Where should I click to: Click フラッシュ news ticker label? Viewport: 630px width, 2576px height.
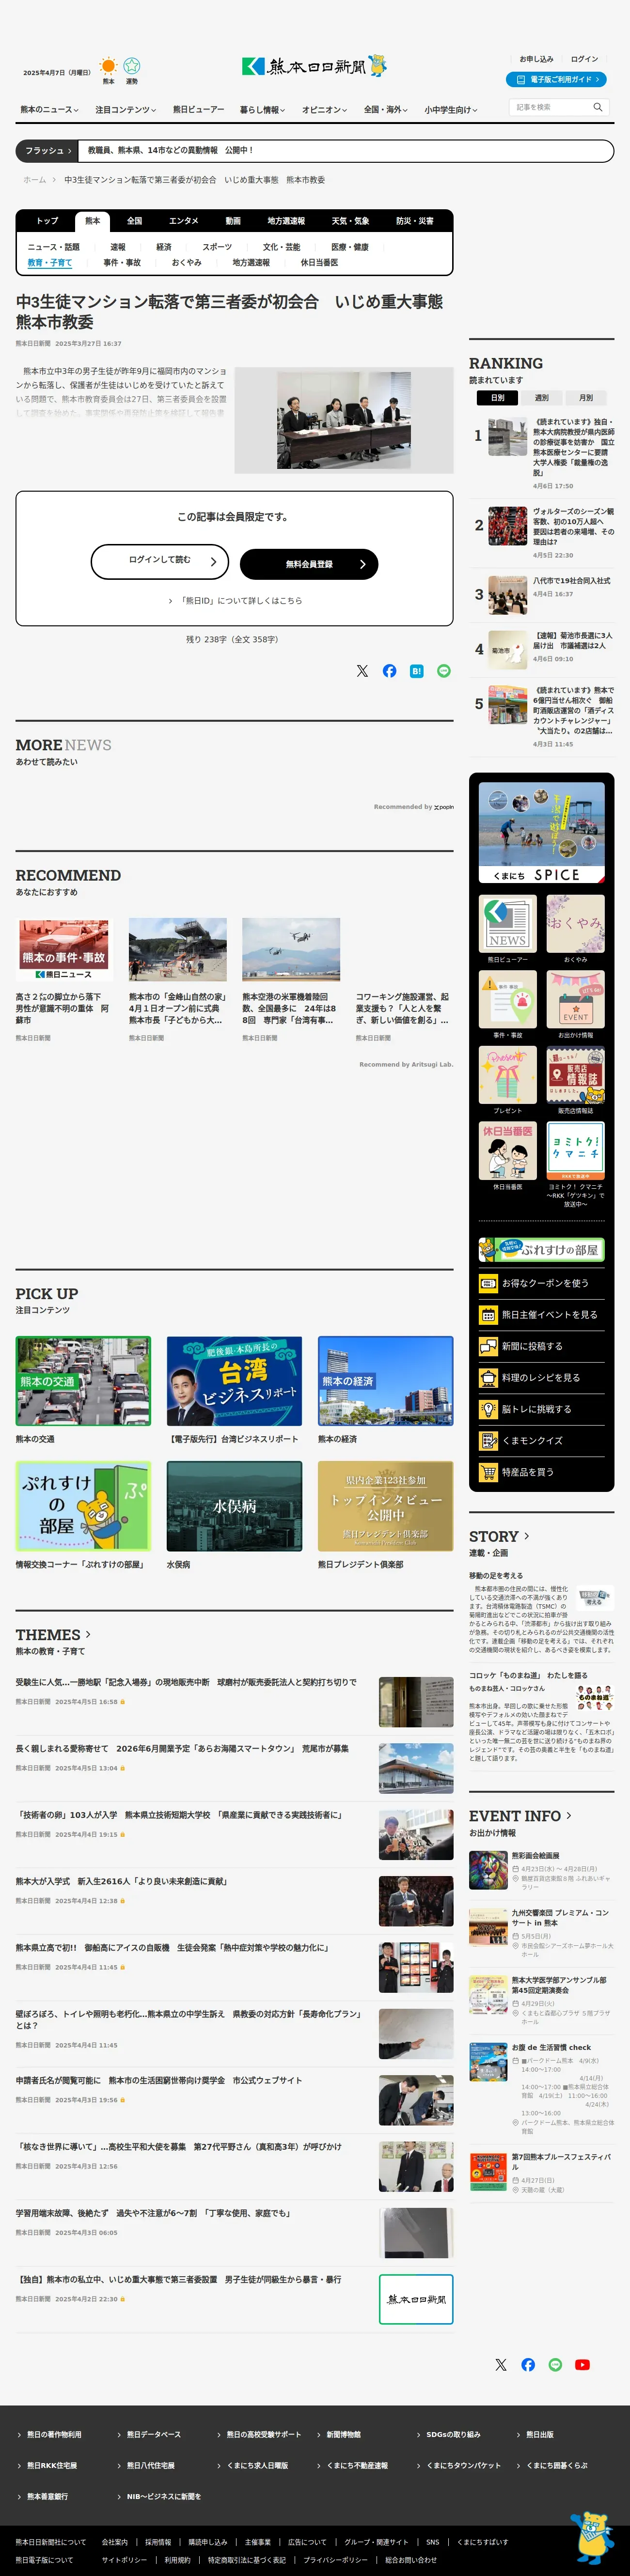point(47,151)
